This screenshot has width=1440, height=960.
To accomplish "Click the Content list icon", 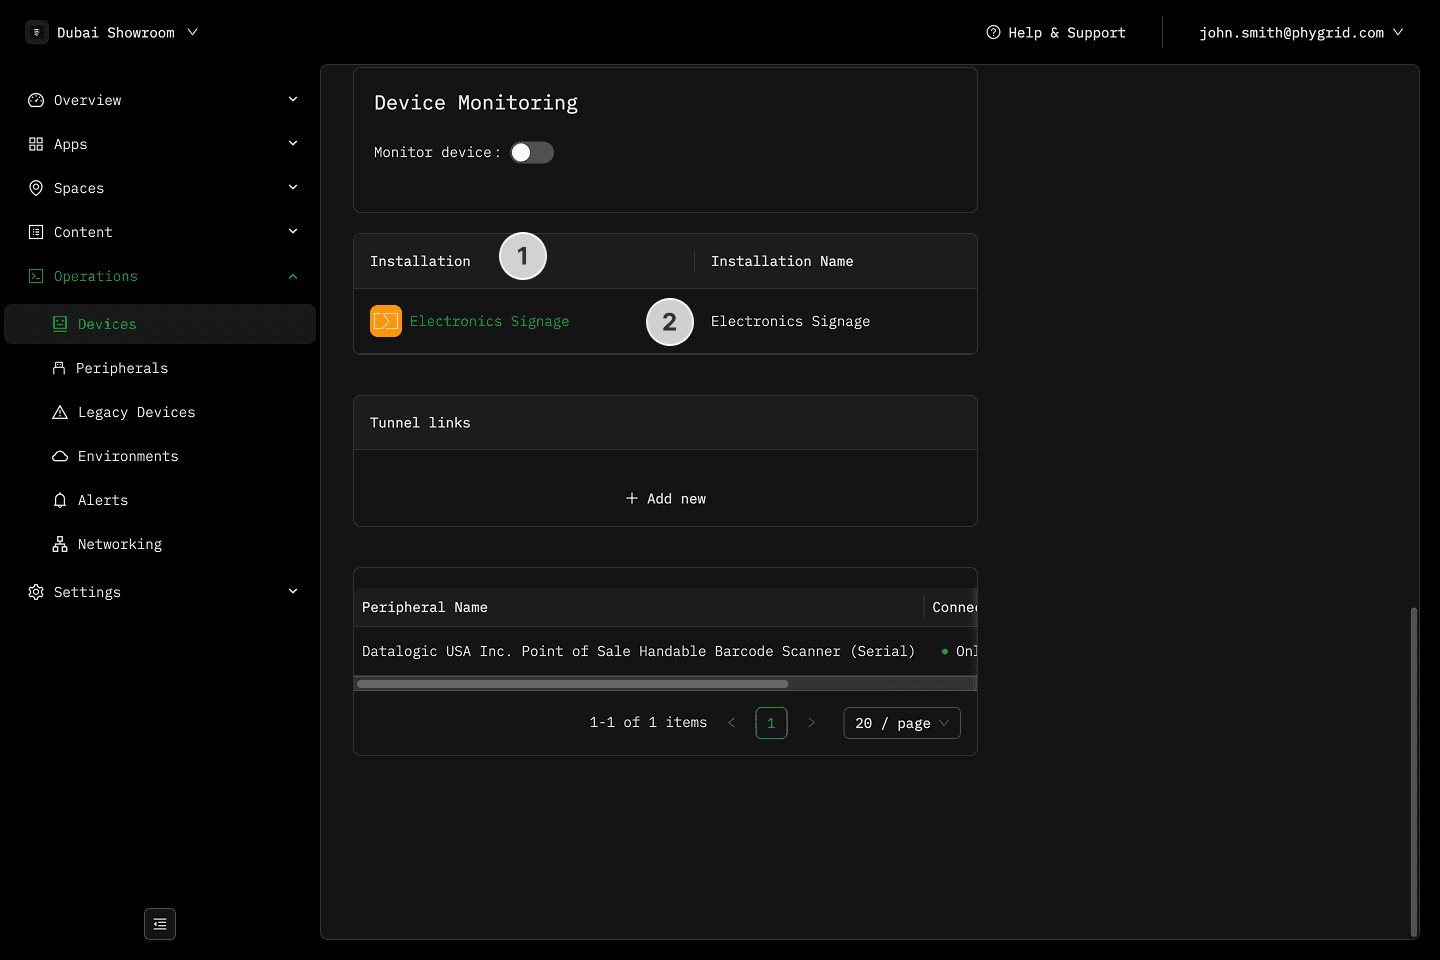I will pyautogui.click(x=36, y=232).
